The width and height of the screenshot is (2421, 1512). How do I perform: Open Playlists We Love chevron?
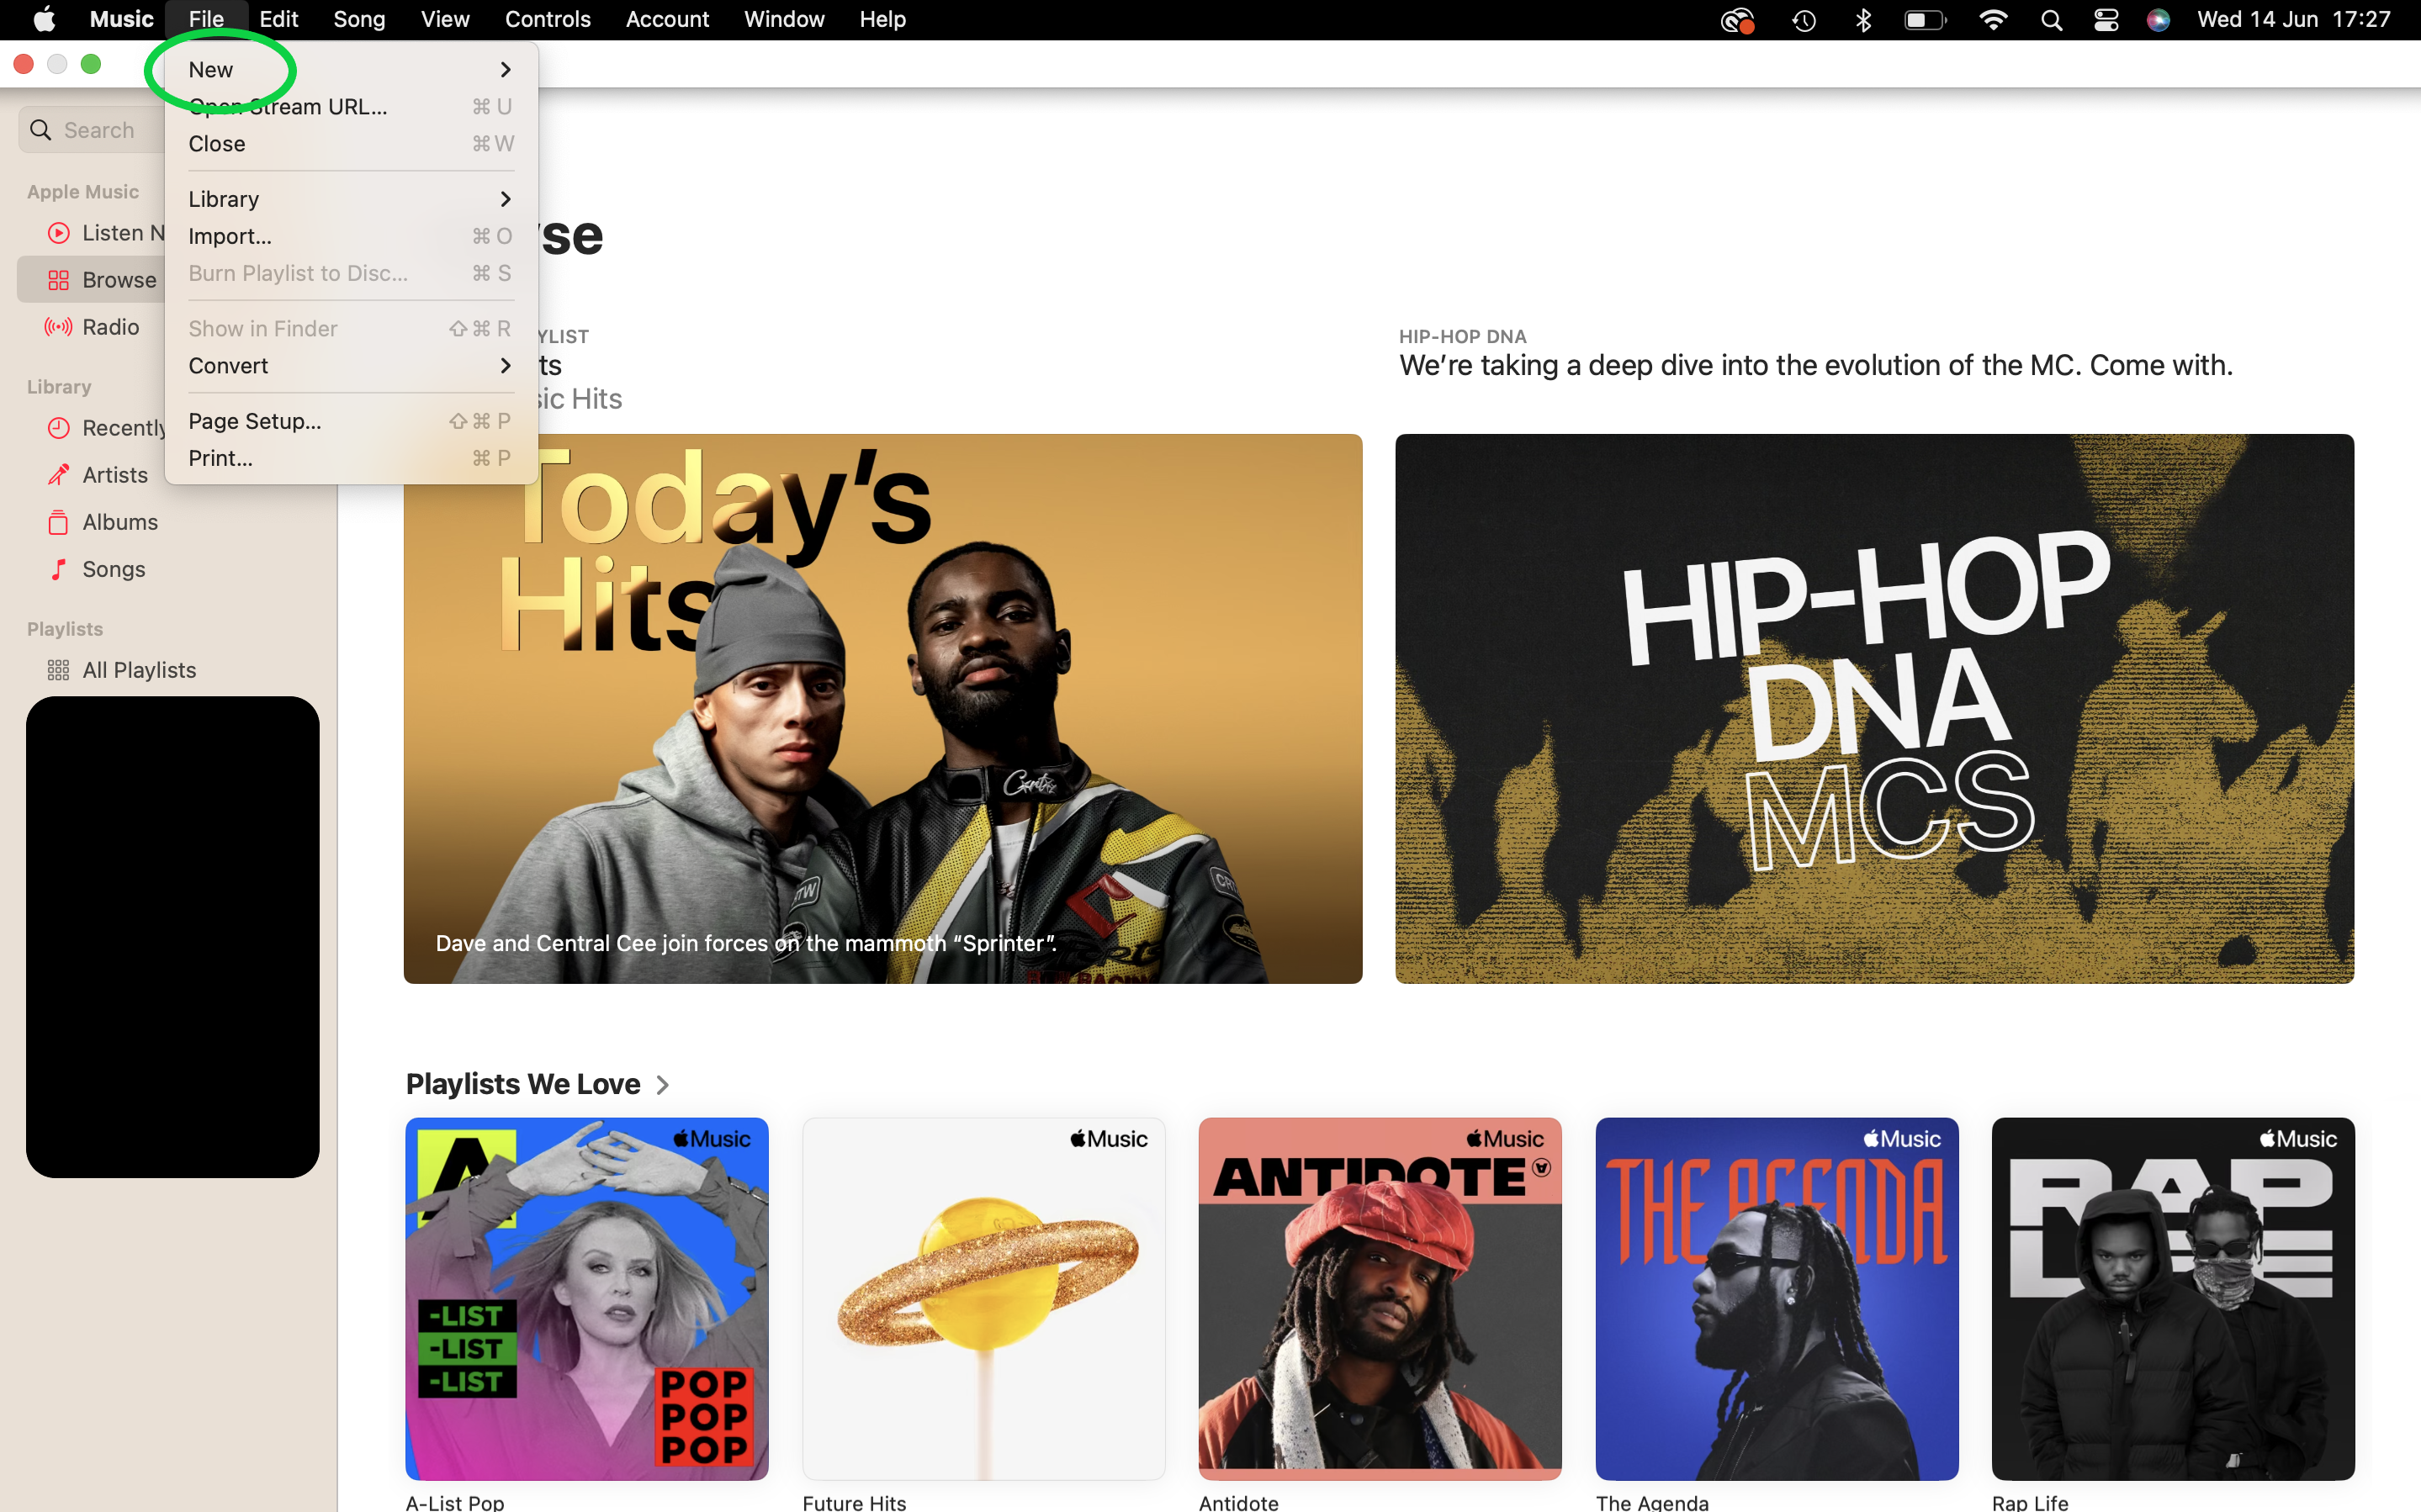pyautogui.click(x=662, y=1085)
